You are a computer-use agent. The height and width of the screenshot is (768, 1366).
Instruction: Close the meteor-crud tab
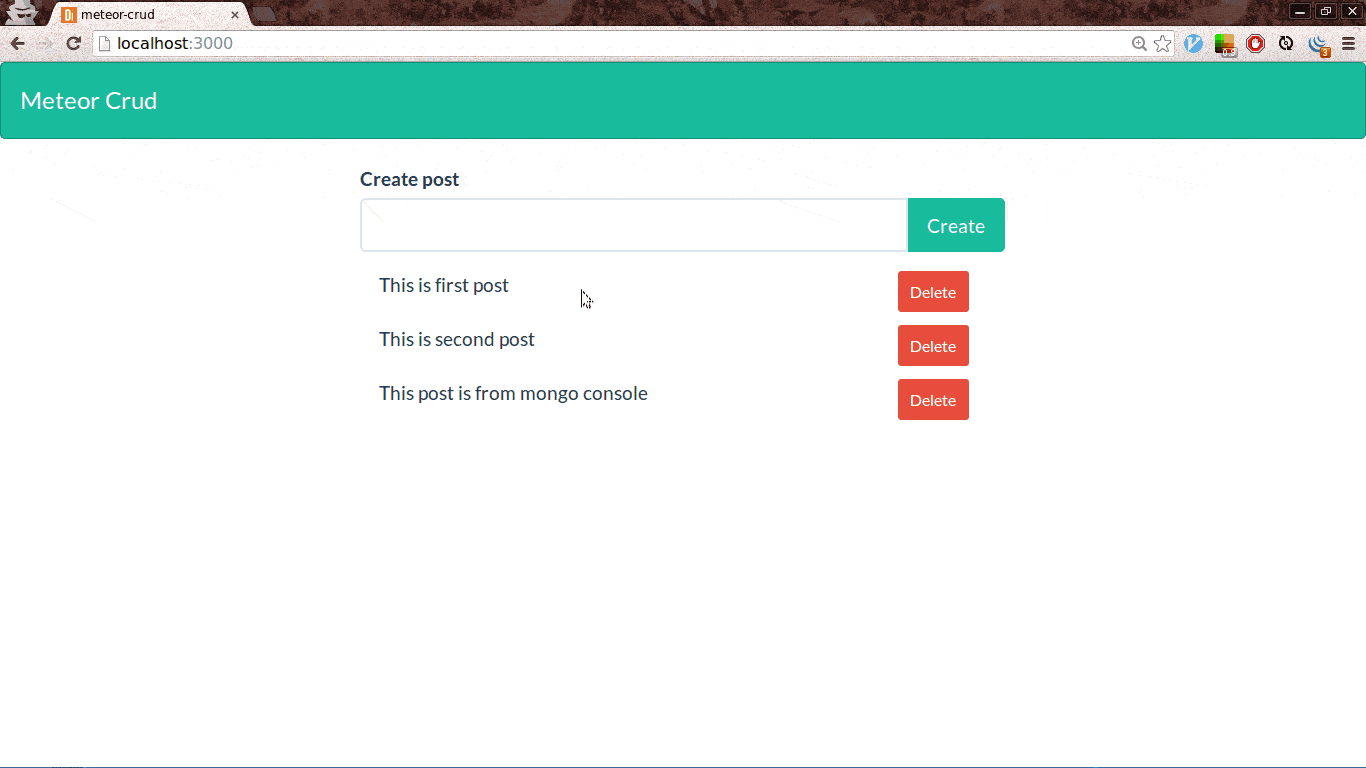[235, 15]
